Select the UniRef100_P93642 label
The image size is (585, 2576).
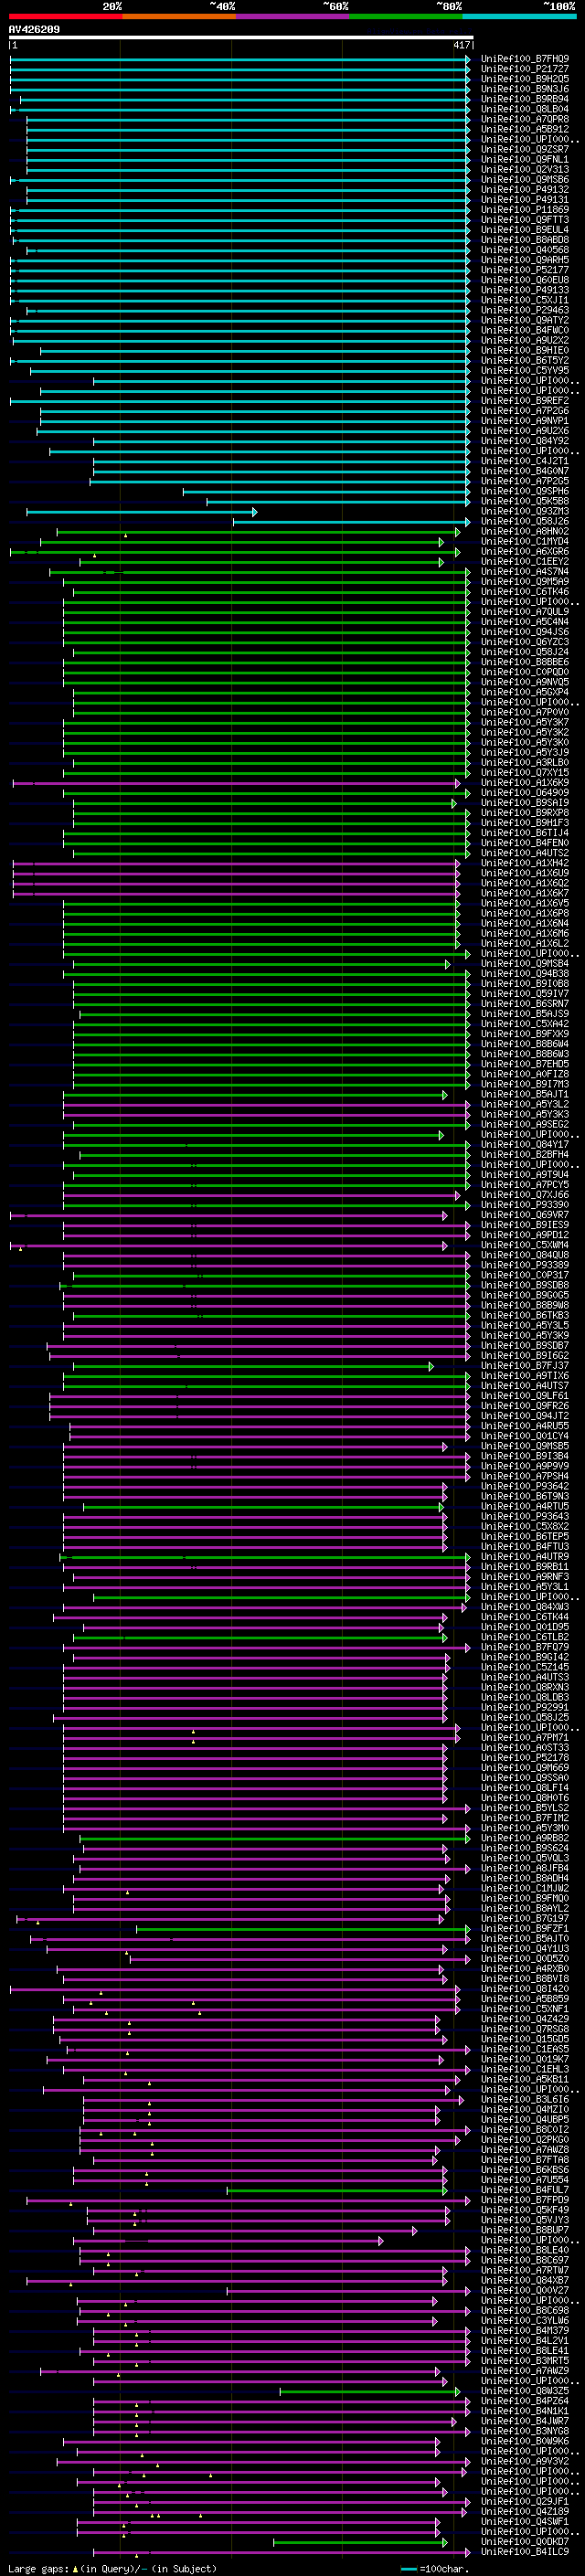tap(525, 1487)
